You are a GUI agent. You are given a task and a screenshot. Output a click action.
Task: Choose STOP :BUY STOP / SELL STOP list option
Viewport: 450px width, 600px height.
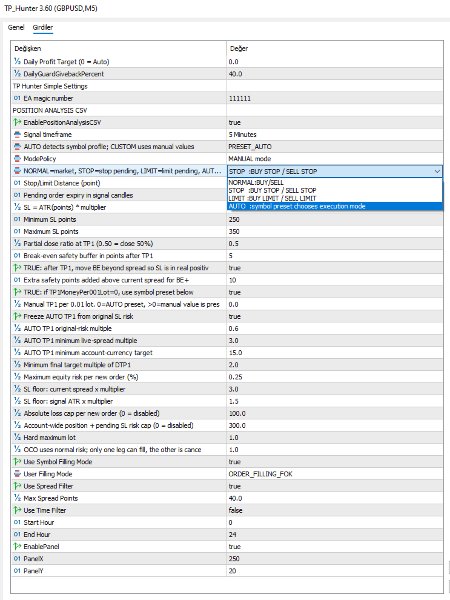click(x=335, y=190)
